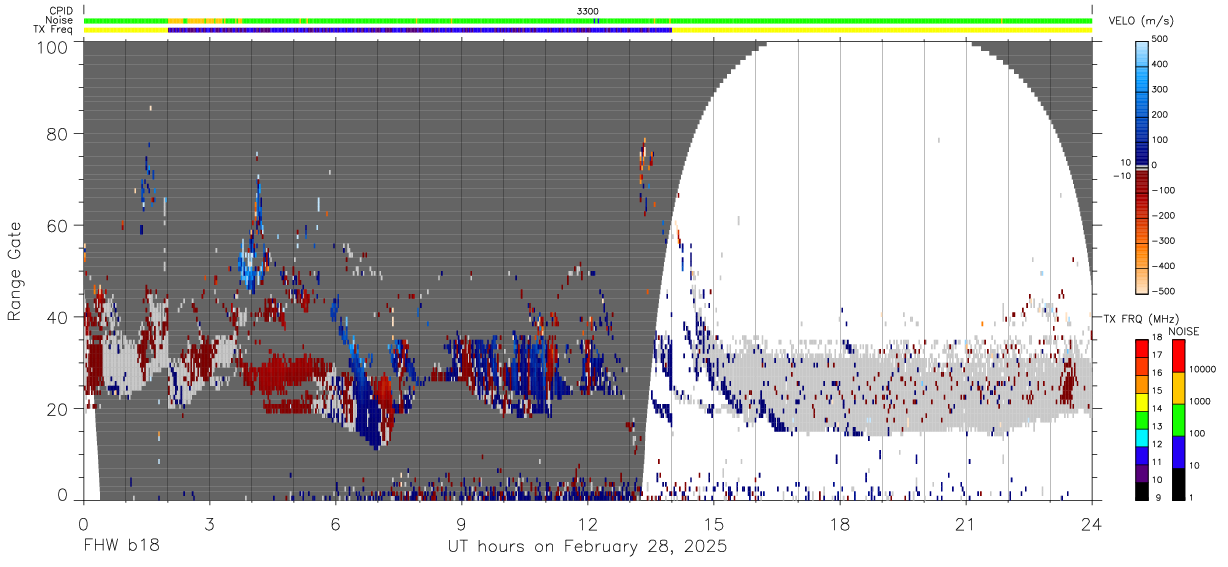Click the x-axis tick label 15

click(x=714, y=522)
